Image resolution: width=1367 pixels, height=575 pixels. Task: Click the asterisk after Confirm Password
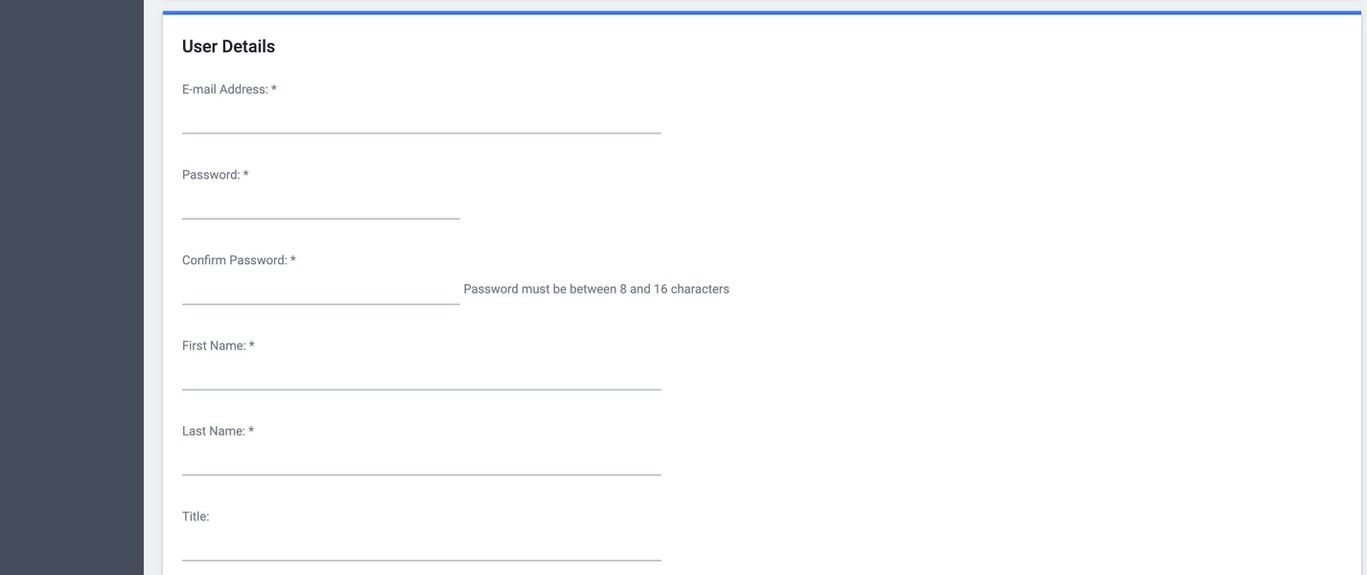click(293, 260)
